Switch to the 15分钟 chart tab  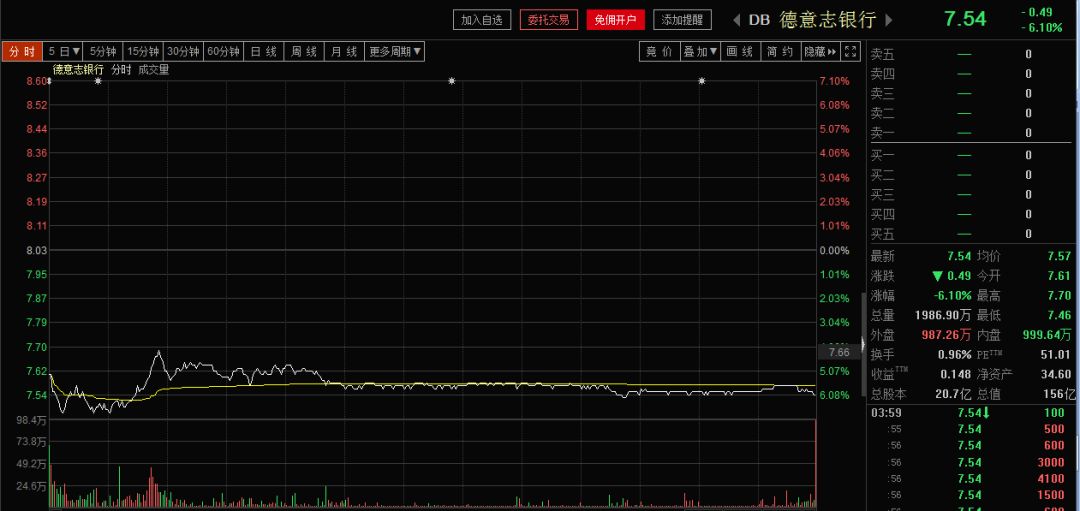(x=144, y=52)
